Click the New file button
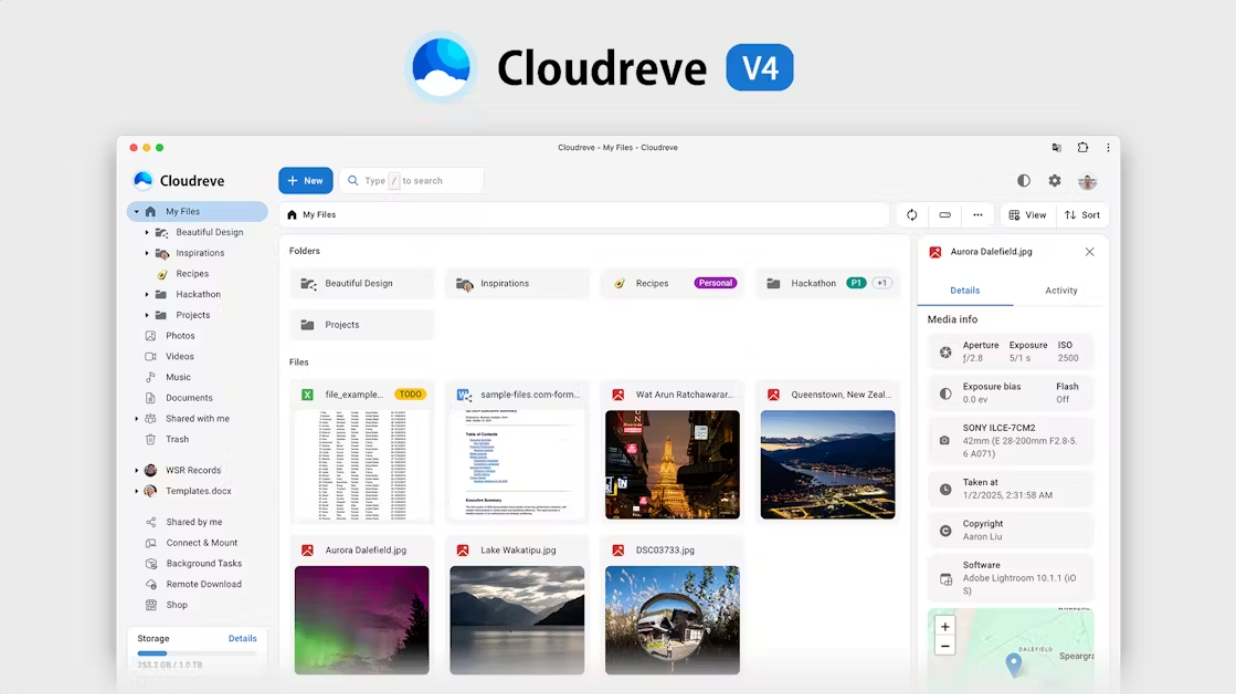Image resolution: width=1236 pixels, height=694 pixels. tap(305, 181)
